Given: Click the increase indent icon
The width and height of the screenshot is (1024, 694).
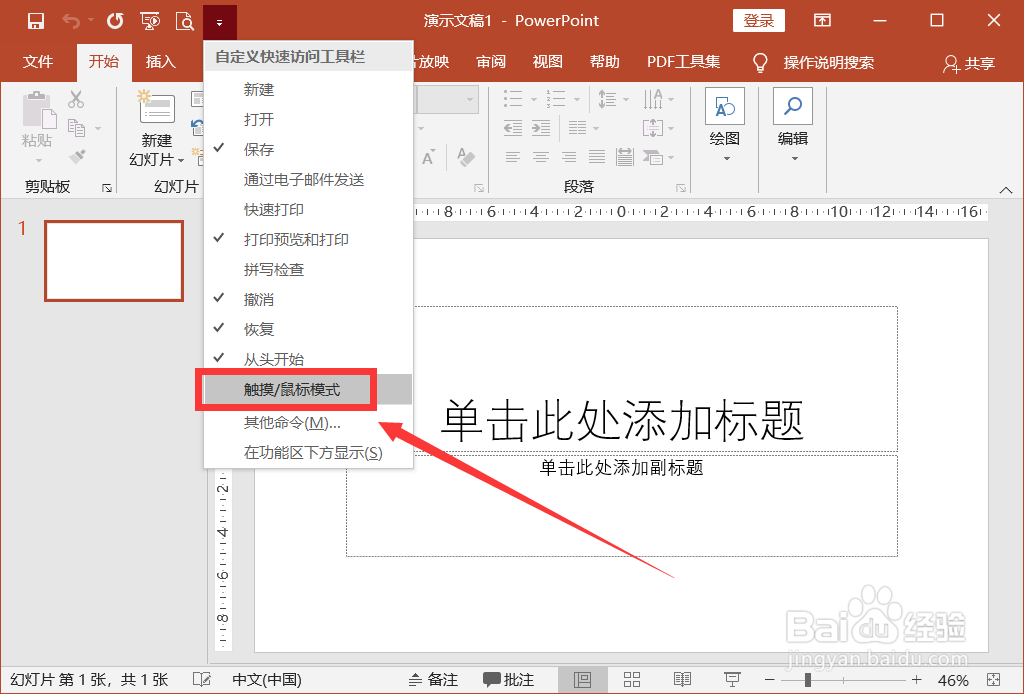Looking at the screenshot, I should [x=541, y=128].
